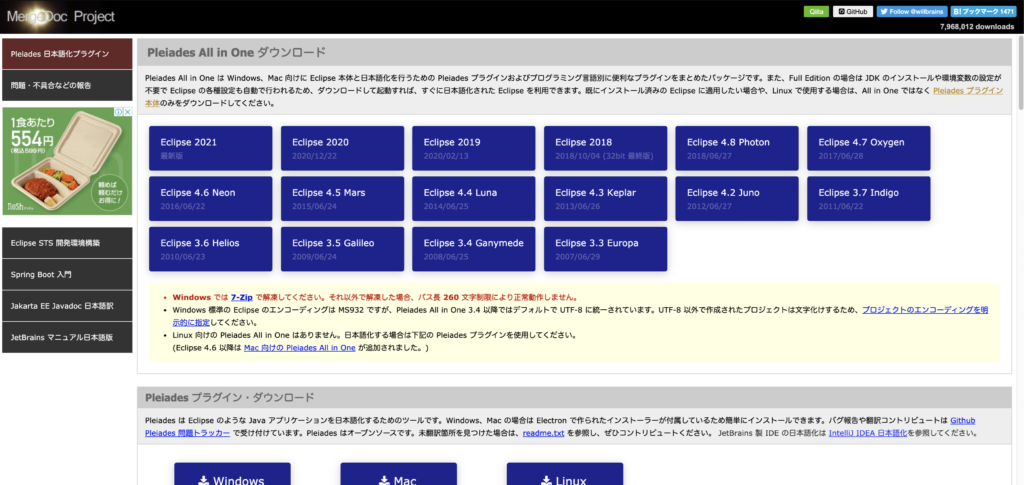Choose the Eclipse 4.2 Juno tile

pyautogui.click(x=737, y=198)
